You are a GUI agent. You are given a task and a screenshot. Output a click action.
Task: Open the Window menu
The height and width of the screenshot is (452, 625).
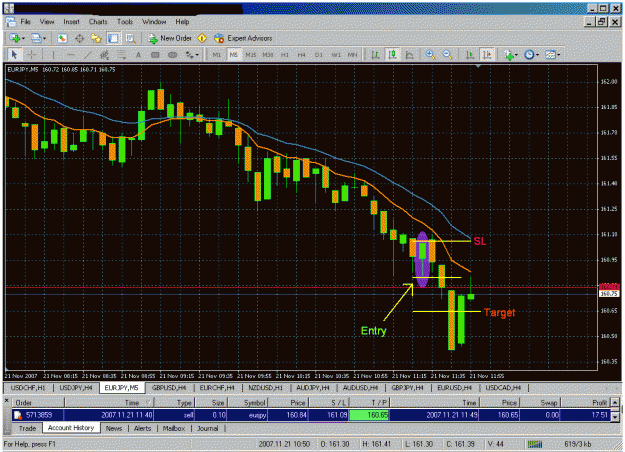pyautogui.click(x=154, y=22)
